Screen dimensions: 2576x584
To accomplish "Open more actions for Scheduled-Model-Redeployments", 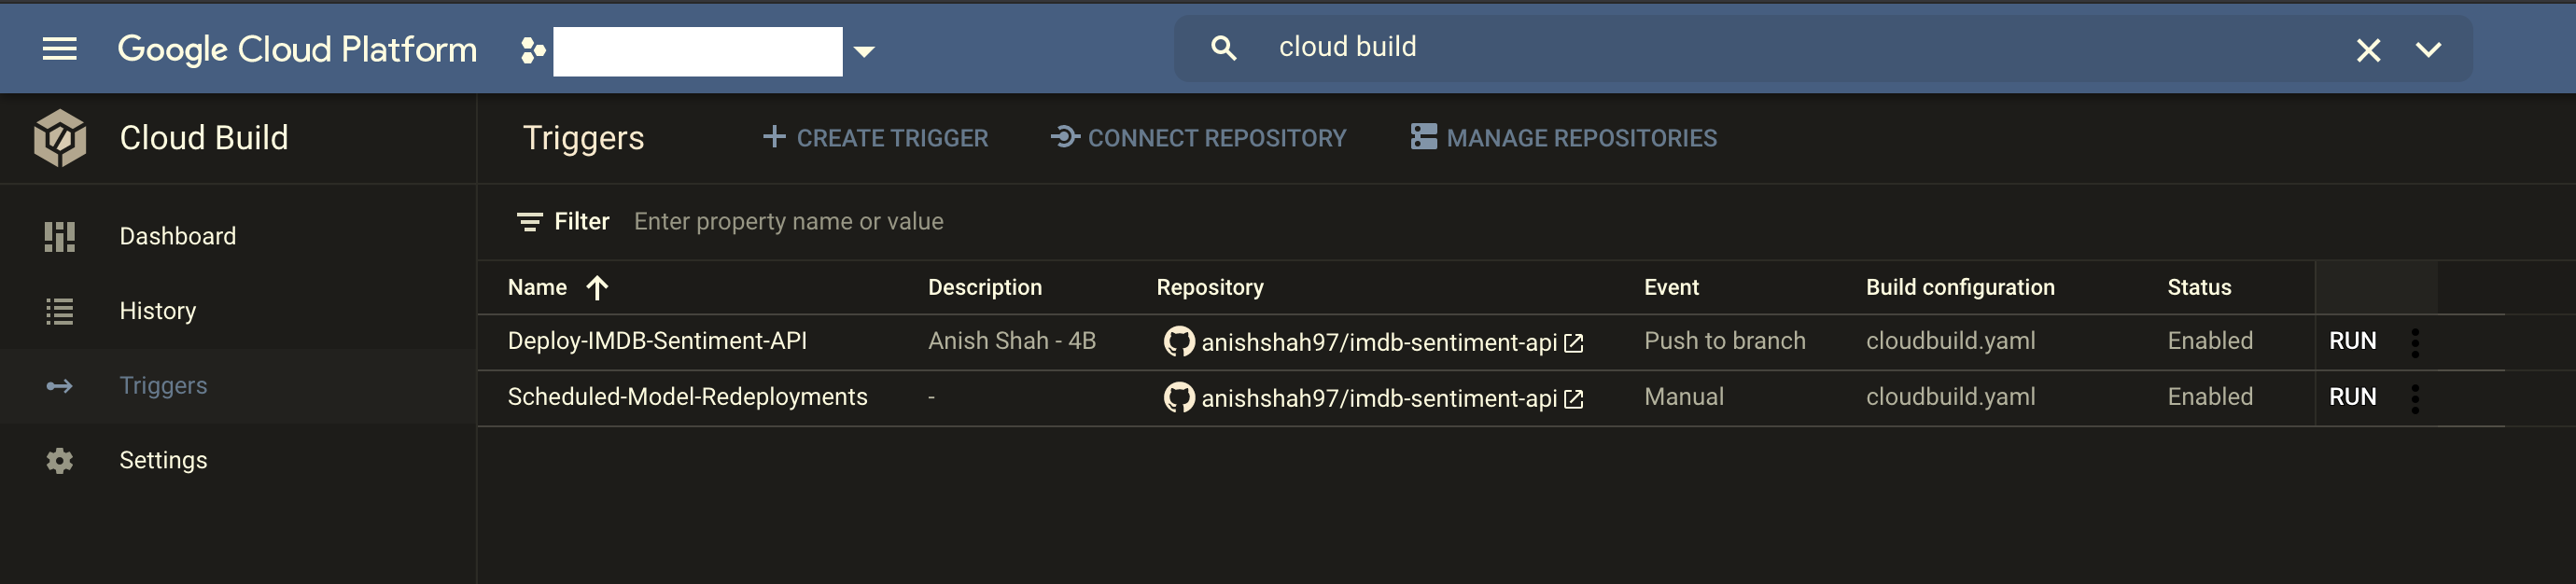I will (2415, 399).
